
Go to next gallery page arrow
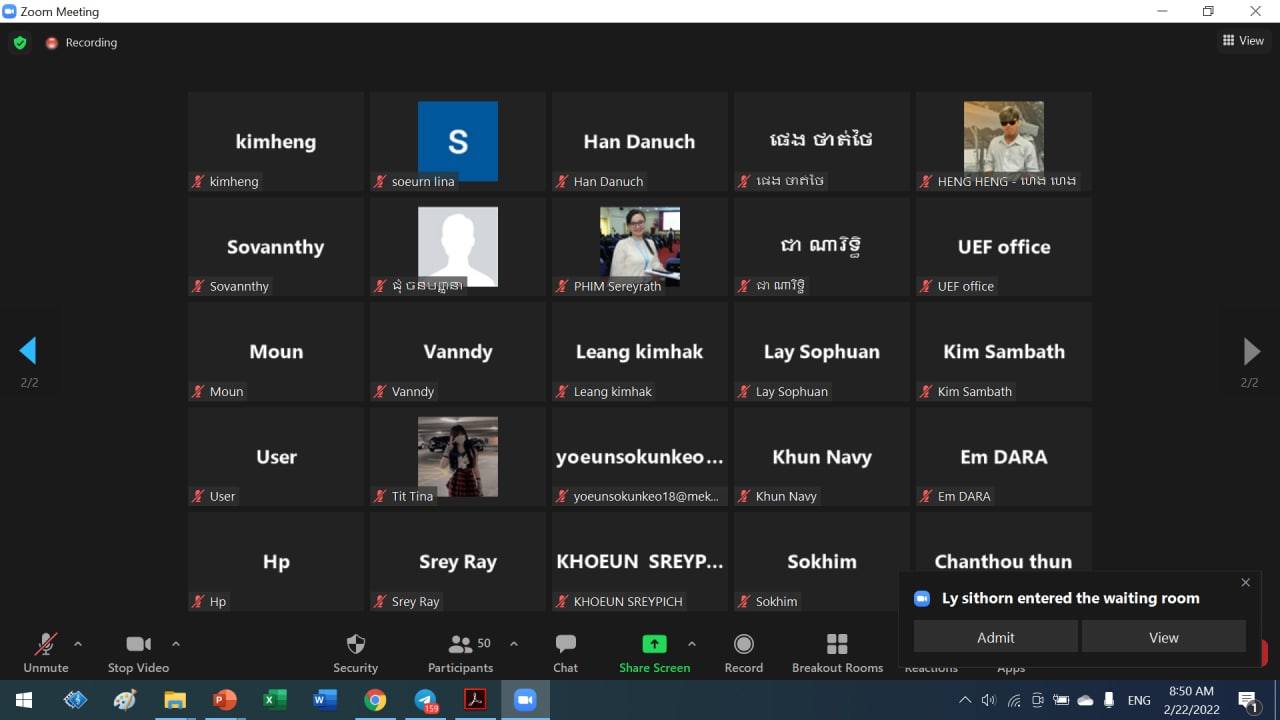click(1250, 351)
